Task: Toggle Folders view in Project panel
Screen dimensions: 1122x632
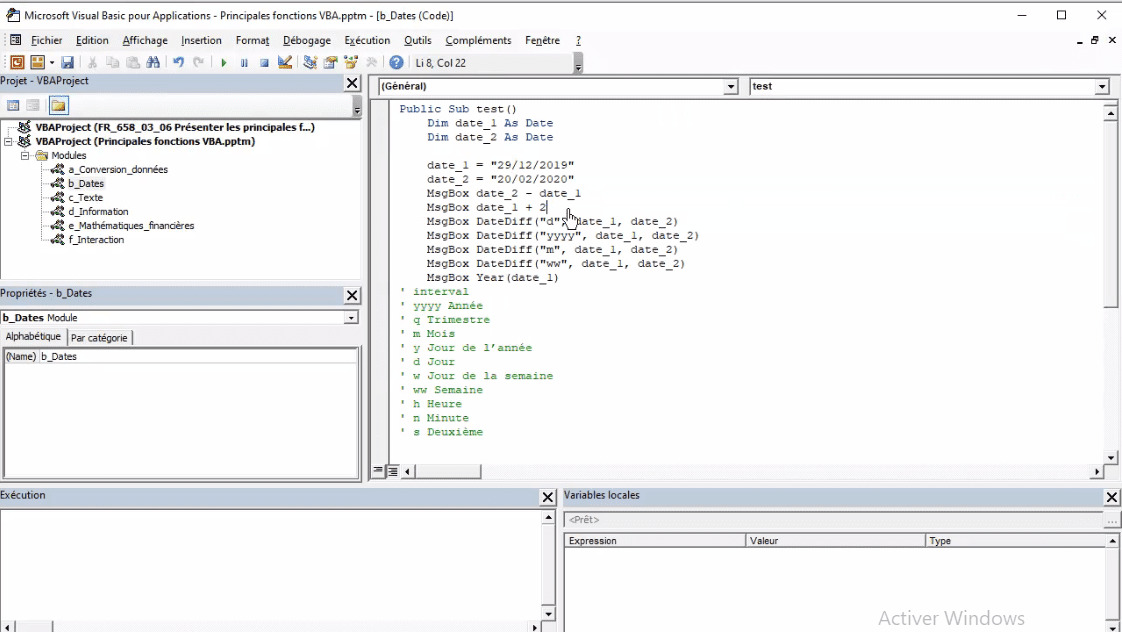Action: 58,106
